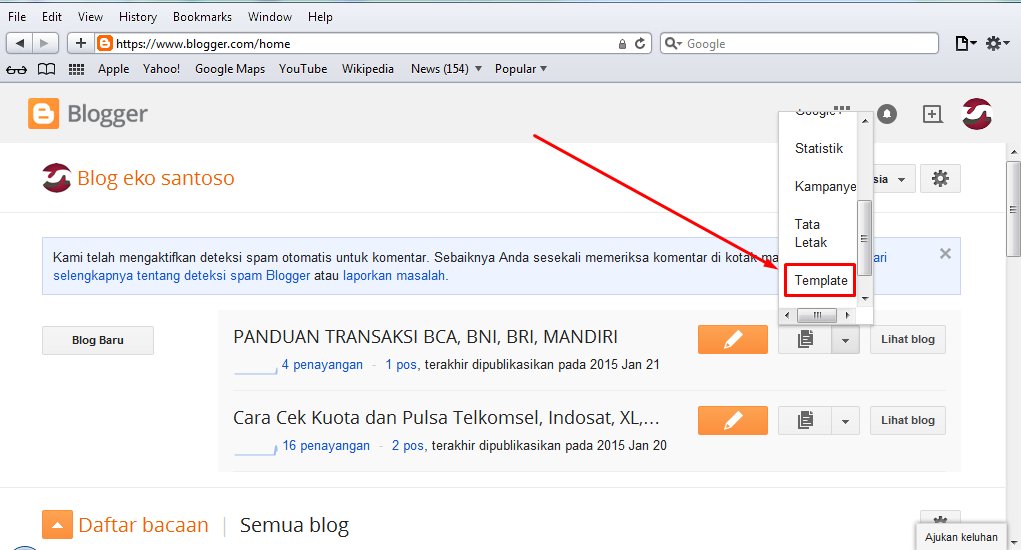The width and height of the screenshot is (1021, 550).
Task: Go back with the browser back arrow
Action: pyautogui.click(x=20, y=44)
